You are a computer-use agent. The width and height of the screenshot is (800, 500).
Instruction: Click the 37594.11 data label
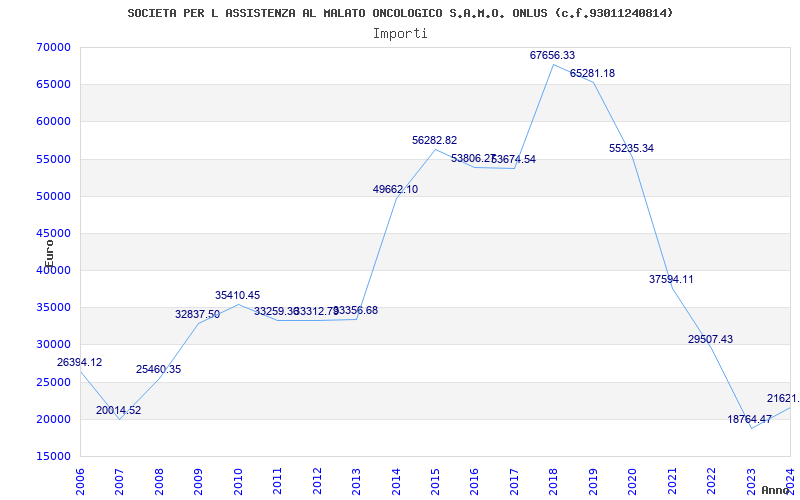671,279
